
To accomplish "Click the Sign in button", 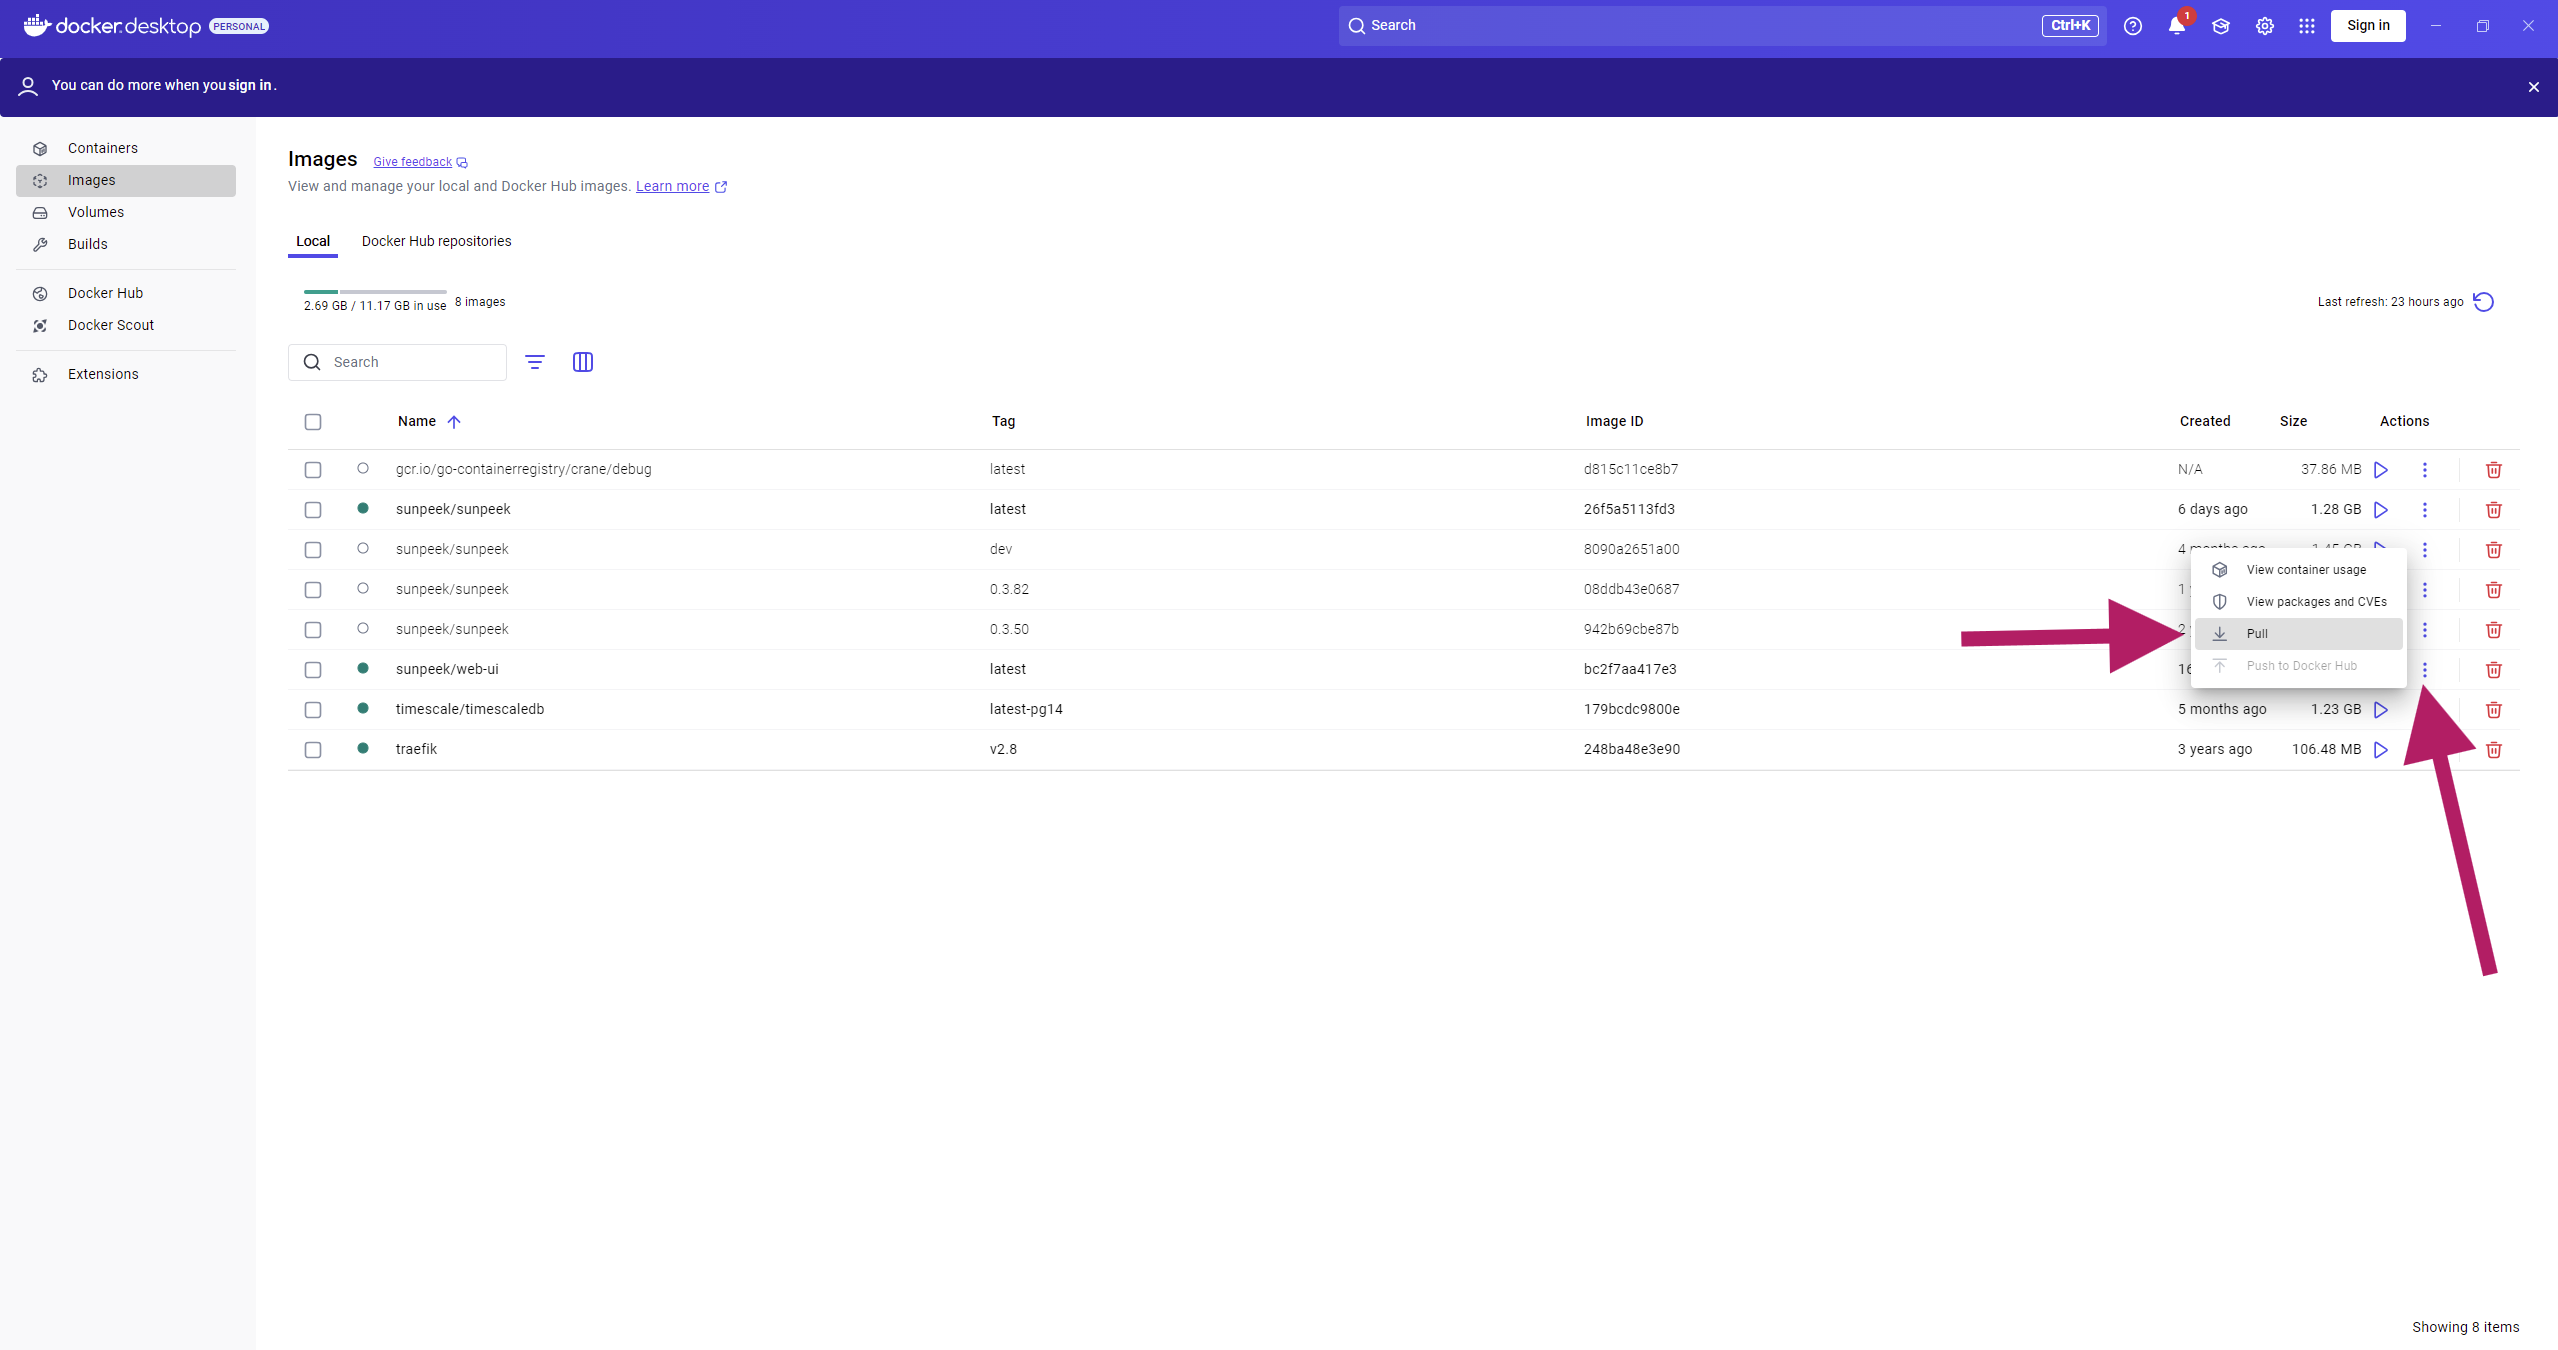I will (x=2367, y=26).
